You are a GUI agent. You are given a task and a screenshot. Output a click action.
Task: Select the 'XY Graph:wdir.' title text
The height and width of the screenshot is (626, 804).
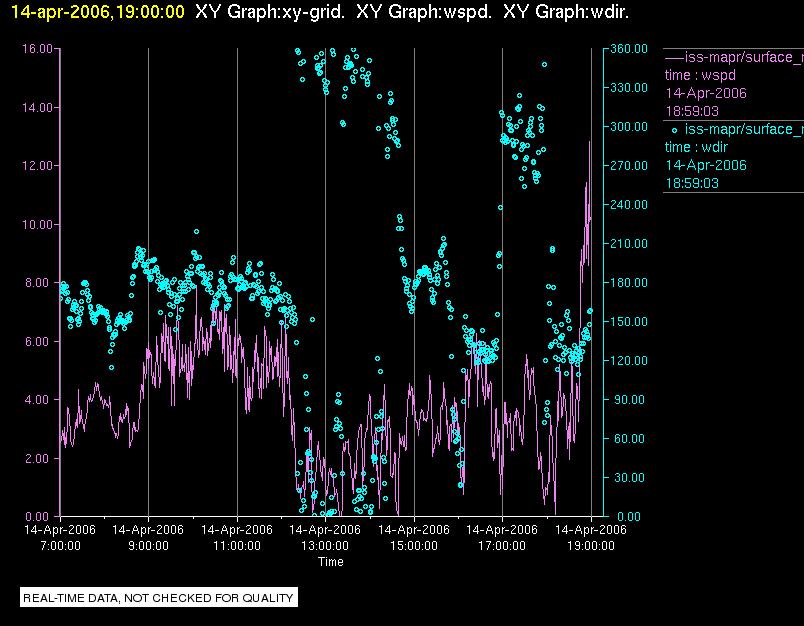pyautogui.click(x=566, y=12)
